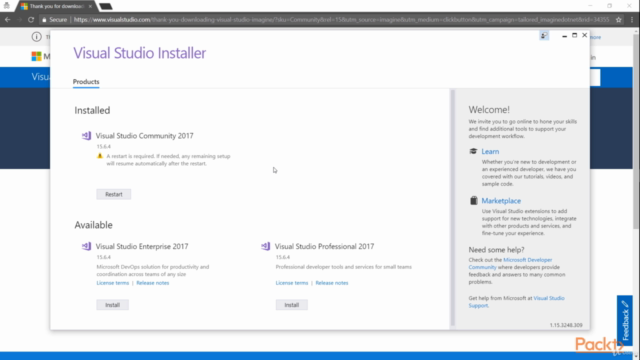Switch to the Products tab
This screenshot has width=640, height=360.
point(86,82)
